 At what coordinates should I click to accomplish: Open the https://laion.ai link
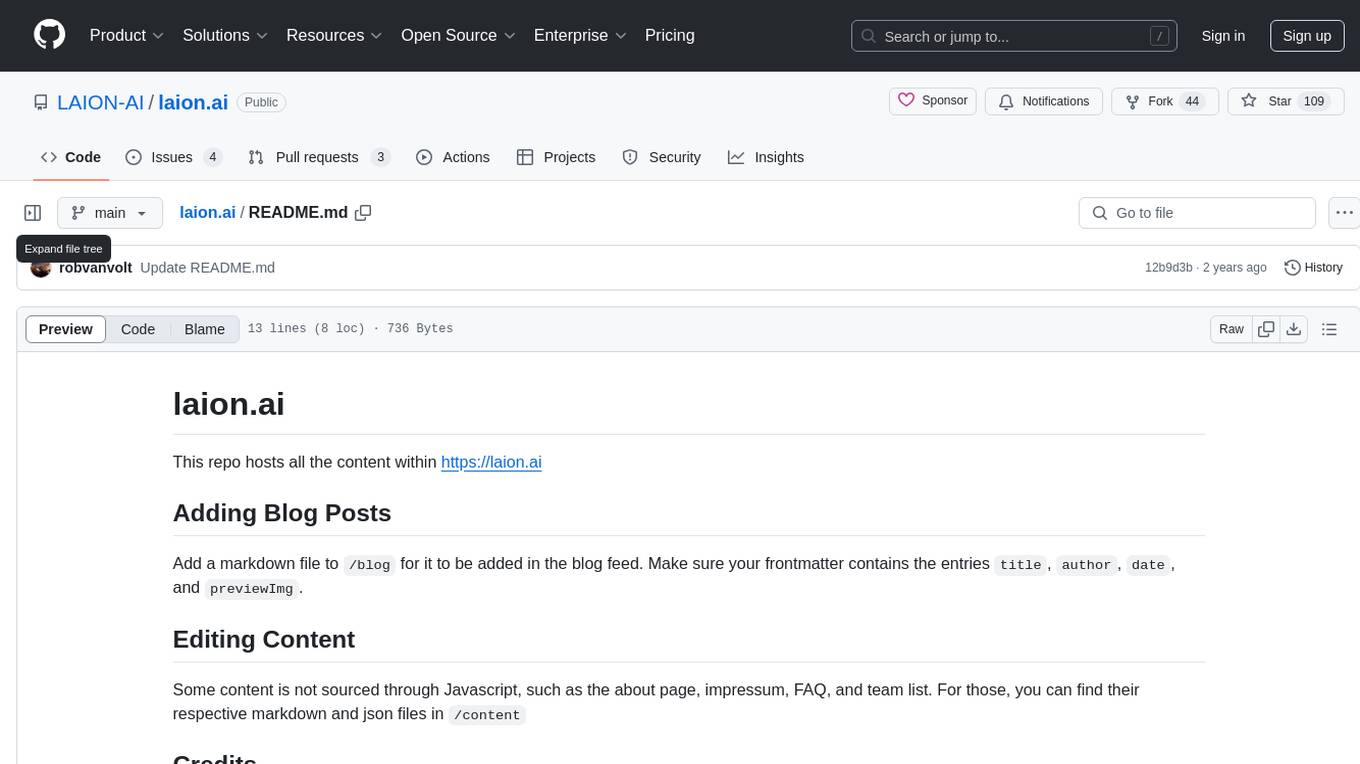tap(491, 462)
